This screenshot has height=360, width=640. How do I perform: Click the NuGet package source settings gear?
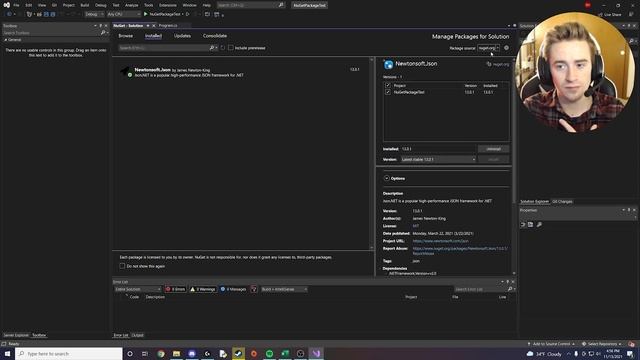click(507, 48)
